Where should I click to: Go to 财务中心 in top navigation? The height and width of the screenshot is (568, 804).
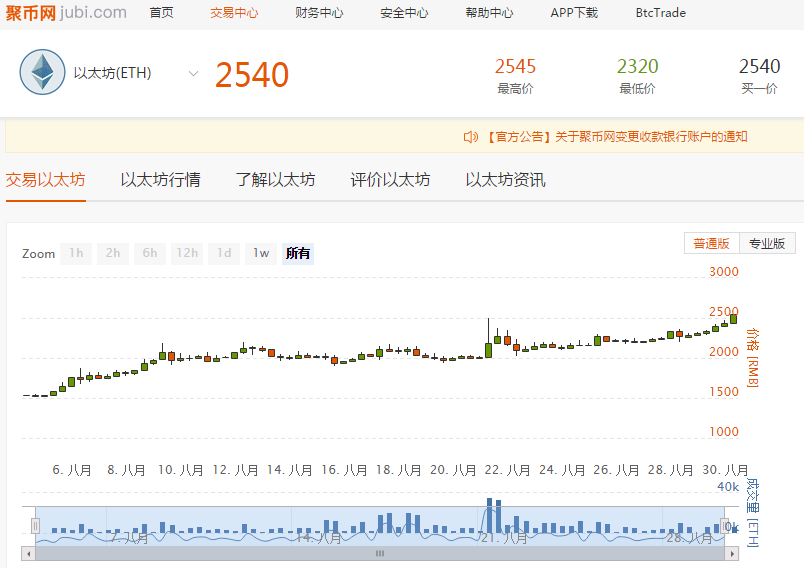pyautogui.click(x=319, y=13)
